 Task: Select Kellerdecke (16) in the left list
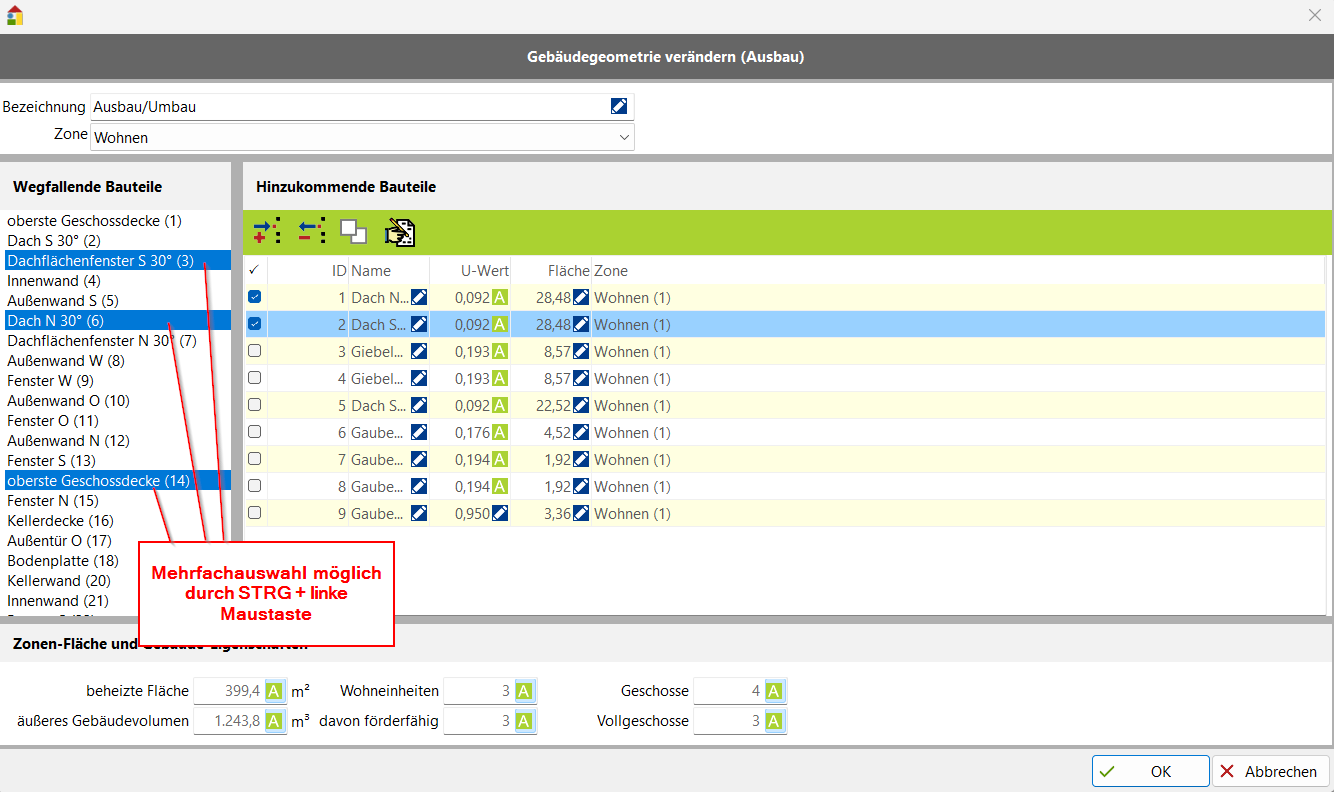click(x=60, y=521)
